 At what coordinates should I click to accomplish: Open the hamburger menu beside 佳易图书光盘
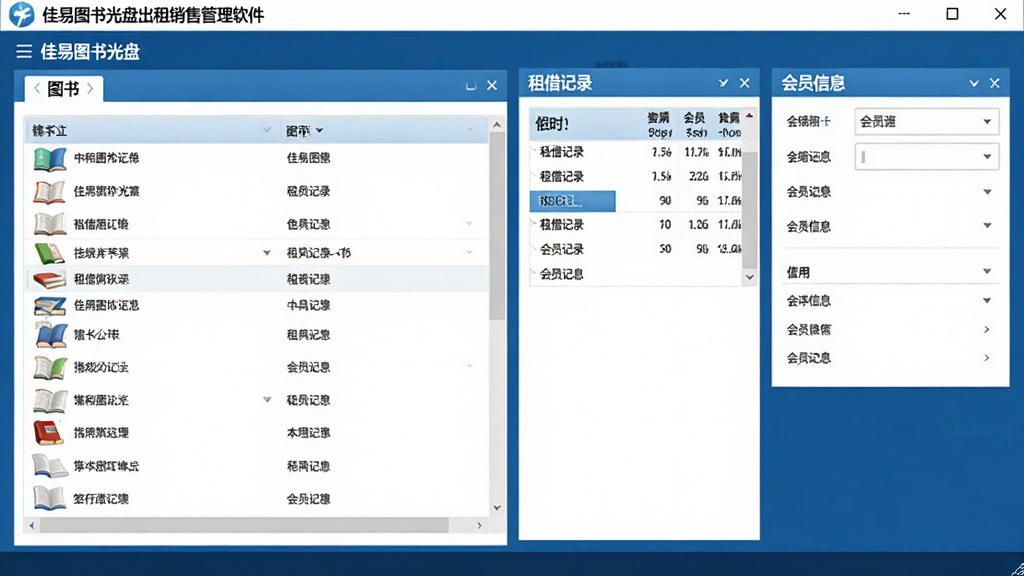click(24, 52)
